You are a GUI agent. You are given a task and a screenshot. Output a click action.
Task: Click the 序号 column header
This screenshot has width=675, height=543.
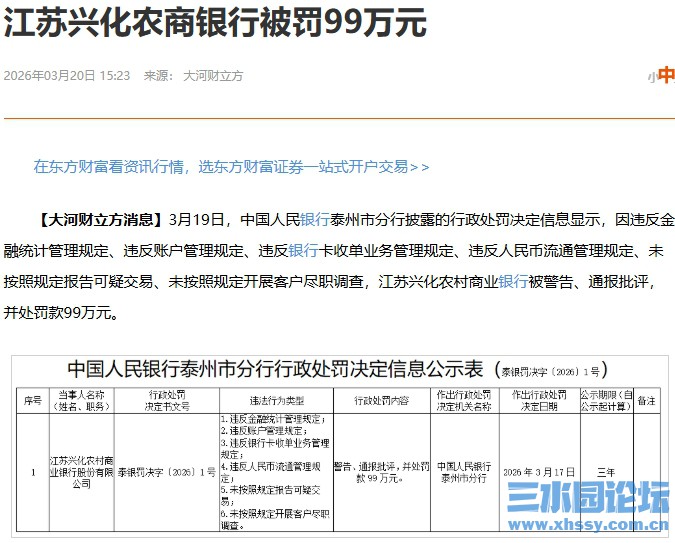33,401
